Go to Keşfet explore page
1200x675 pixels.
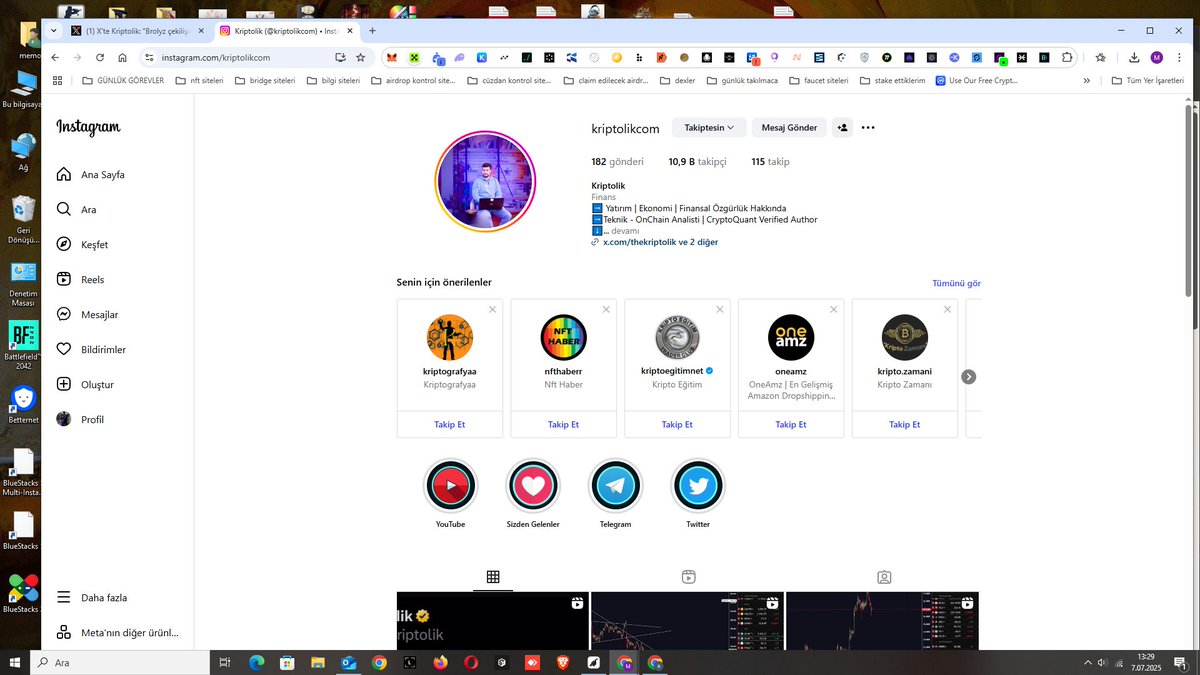tap(82, 244)
